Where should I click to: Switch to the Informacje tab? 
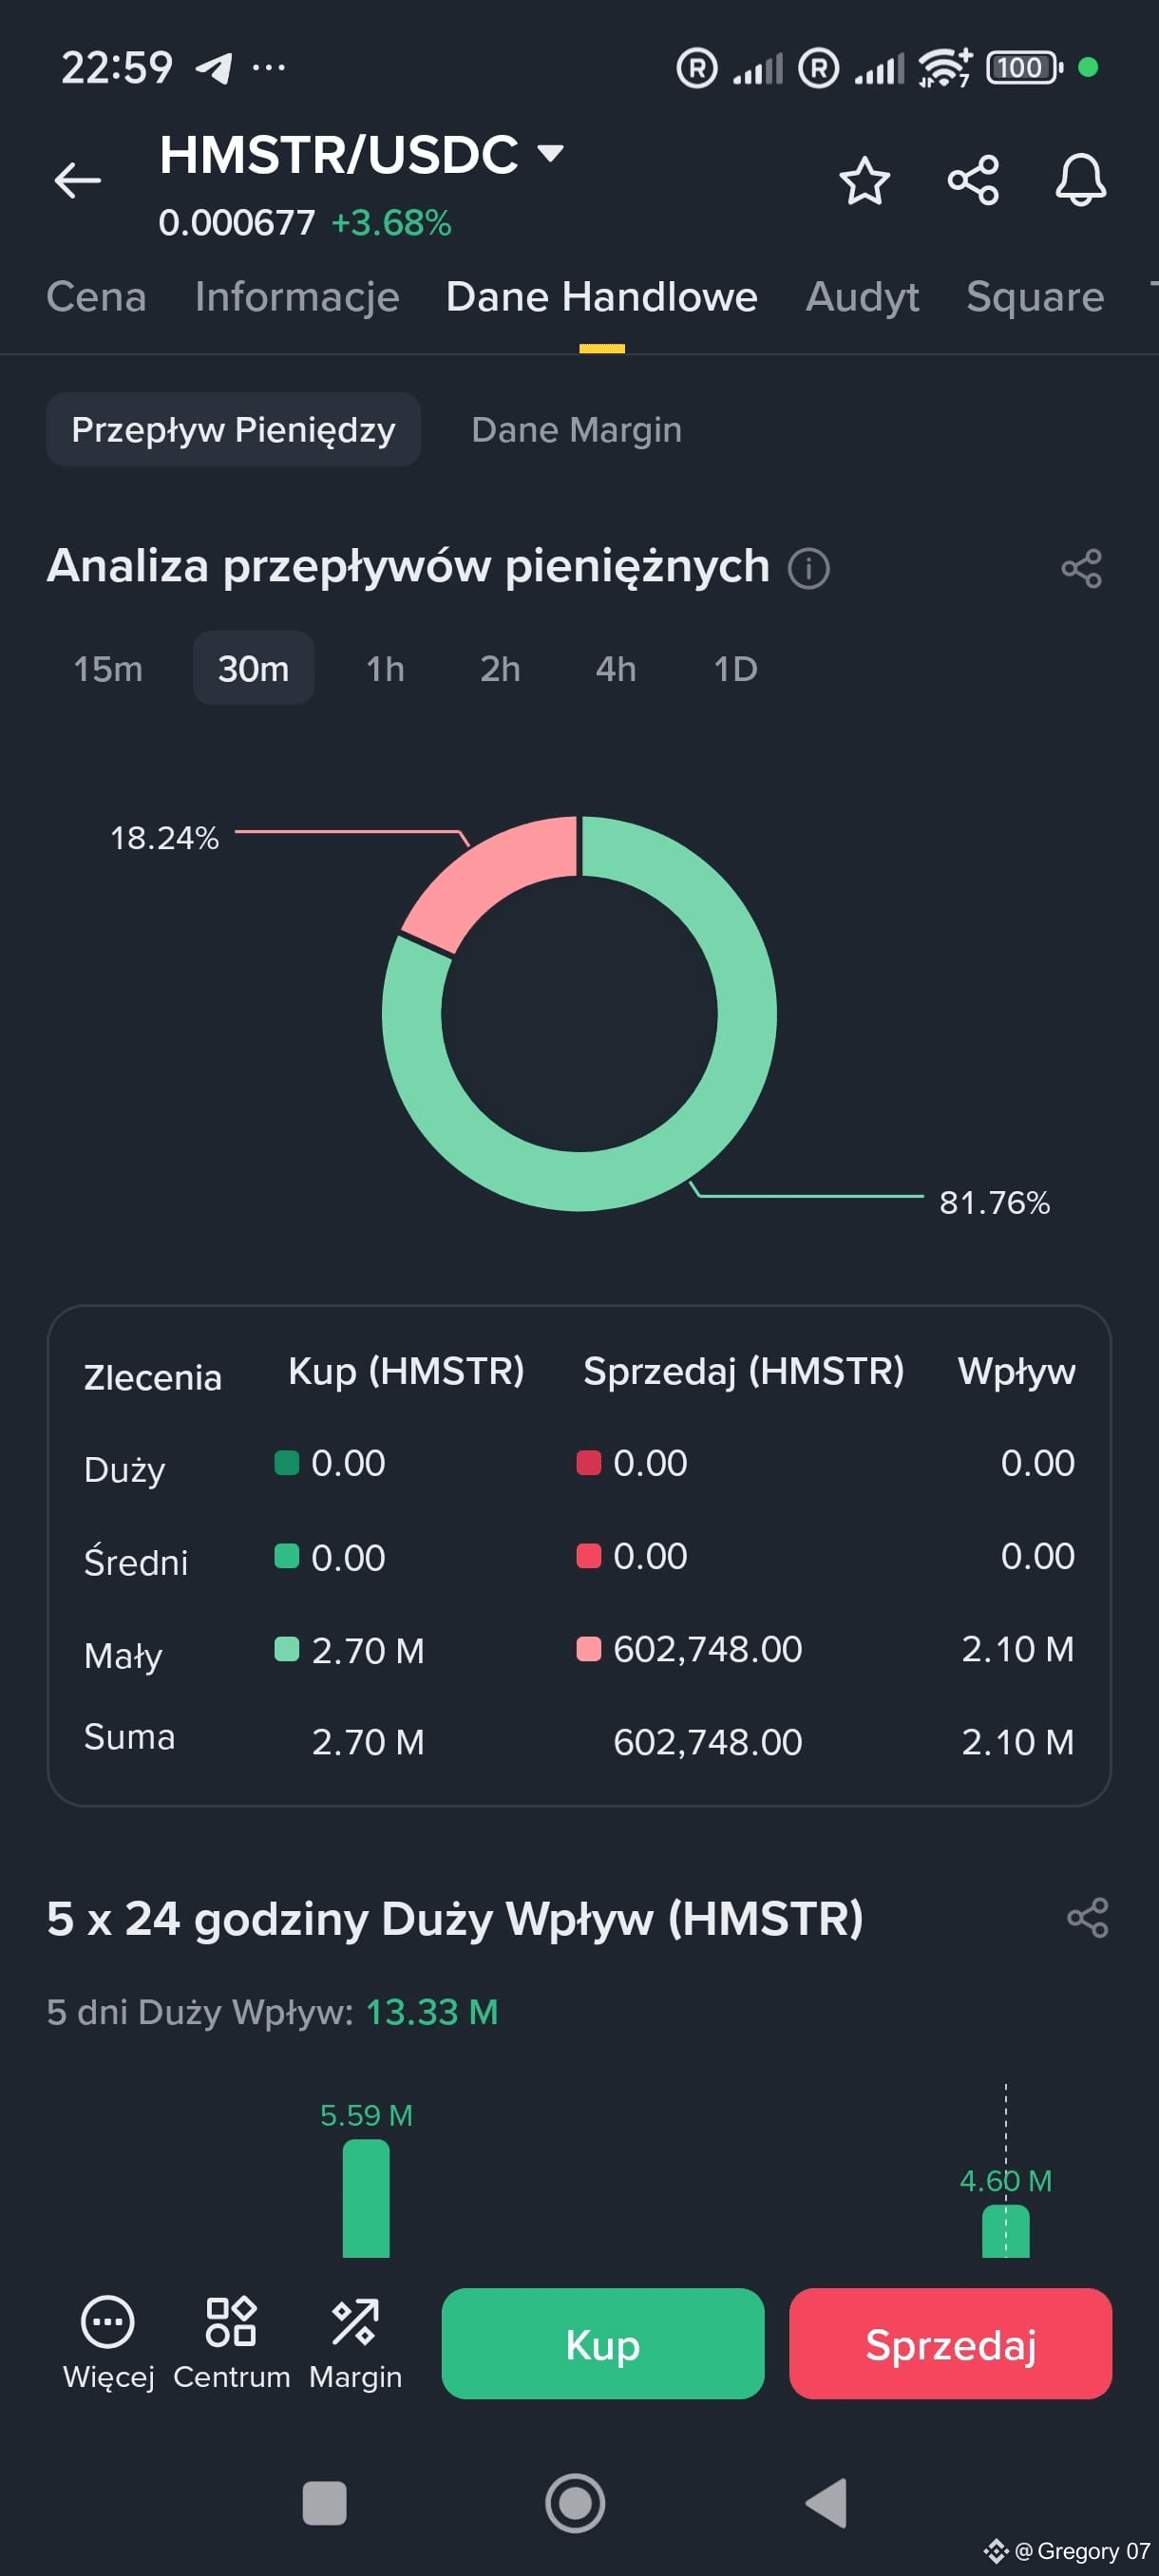pos(297,297)
